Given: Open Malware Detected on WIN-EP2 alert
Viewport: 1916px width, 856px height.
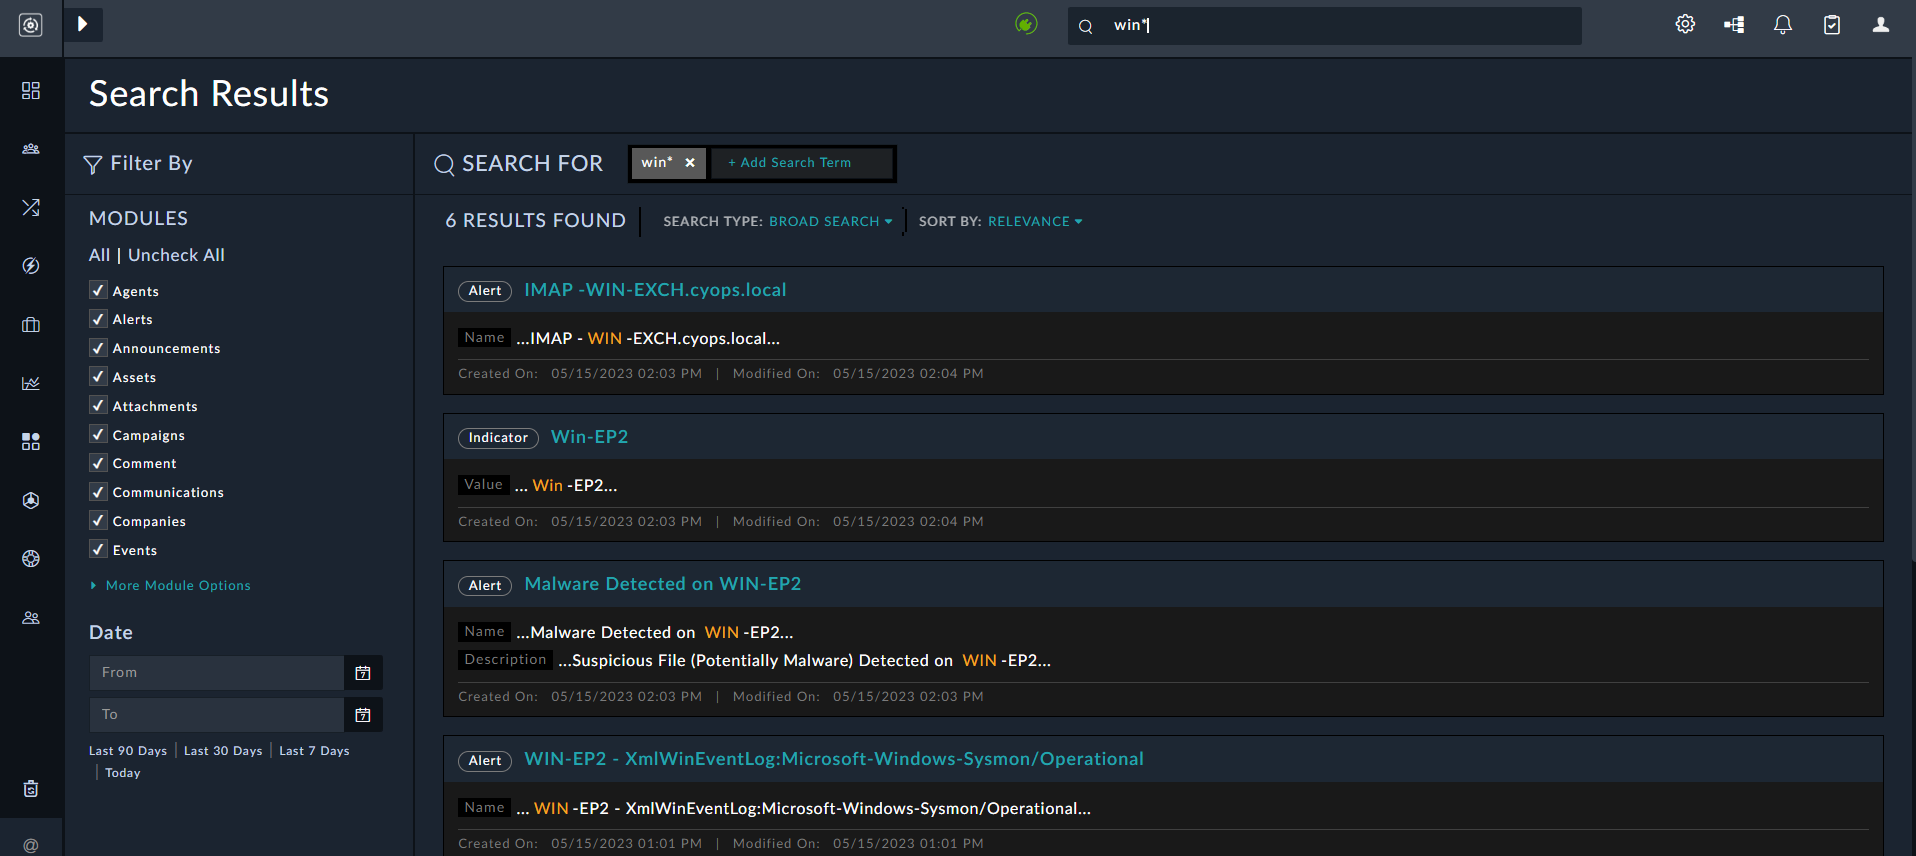Looking at the screenshot, I should pos(662,584).
